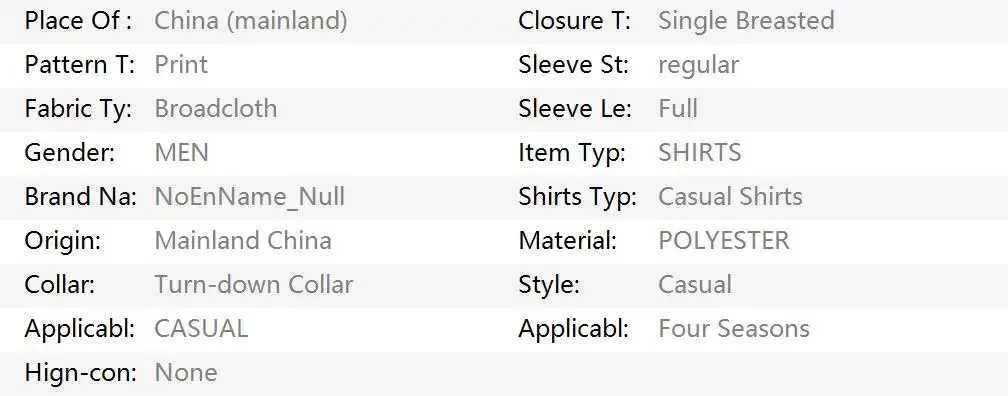Click the 'SHIRTS' item type value
The image size is (1008, 396).
(699, 153)
